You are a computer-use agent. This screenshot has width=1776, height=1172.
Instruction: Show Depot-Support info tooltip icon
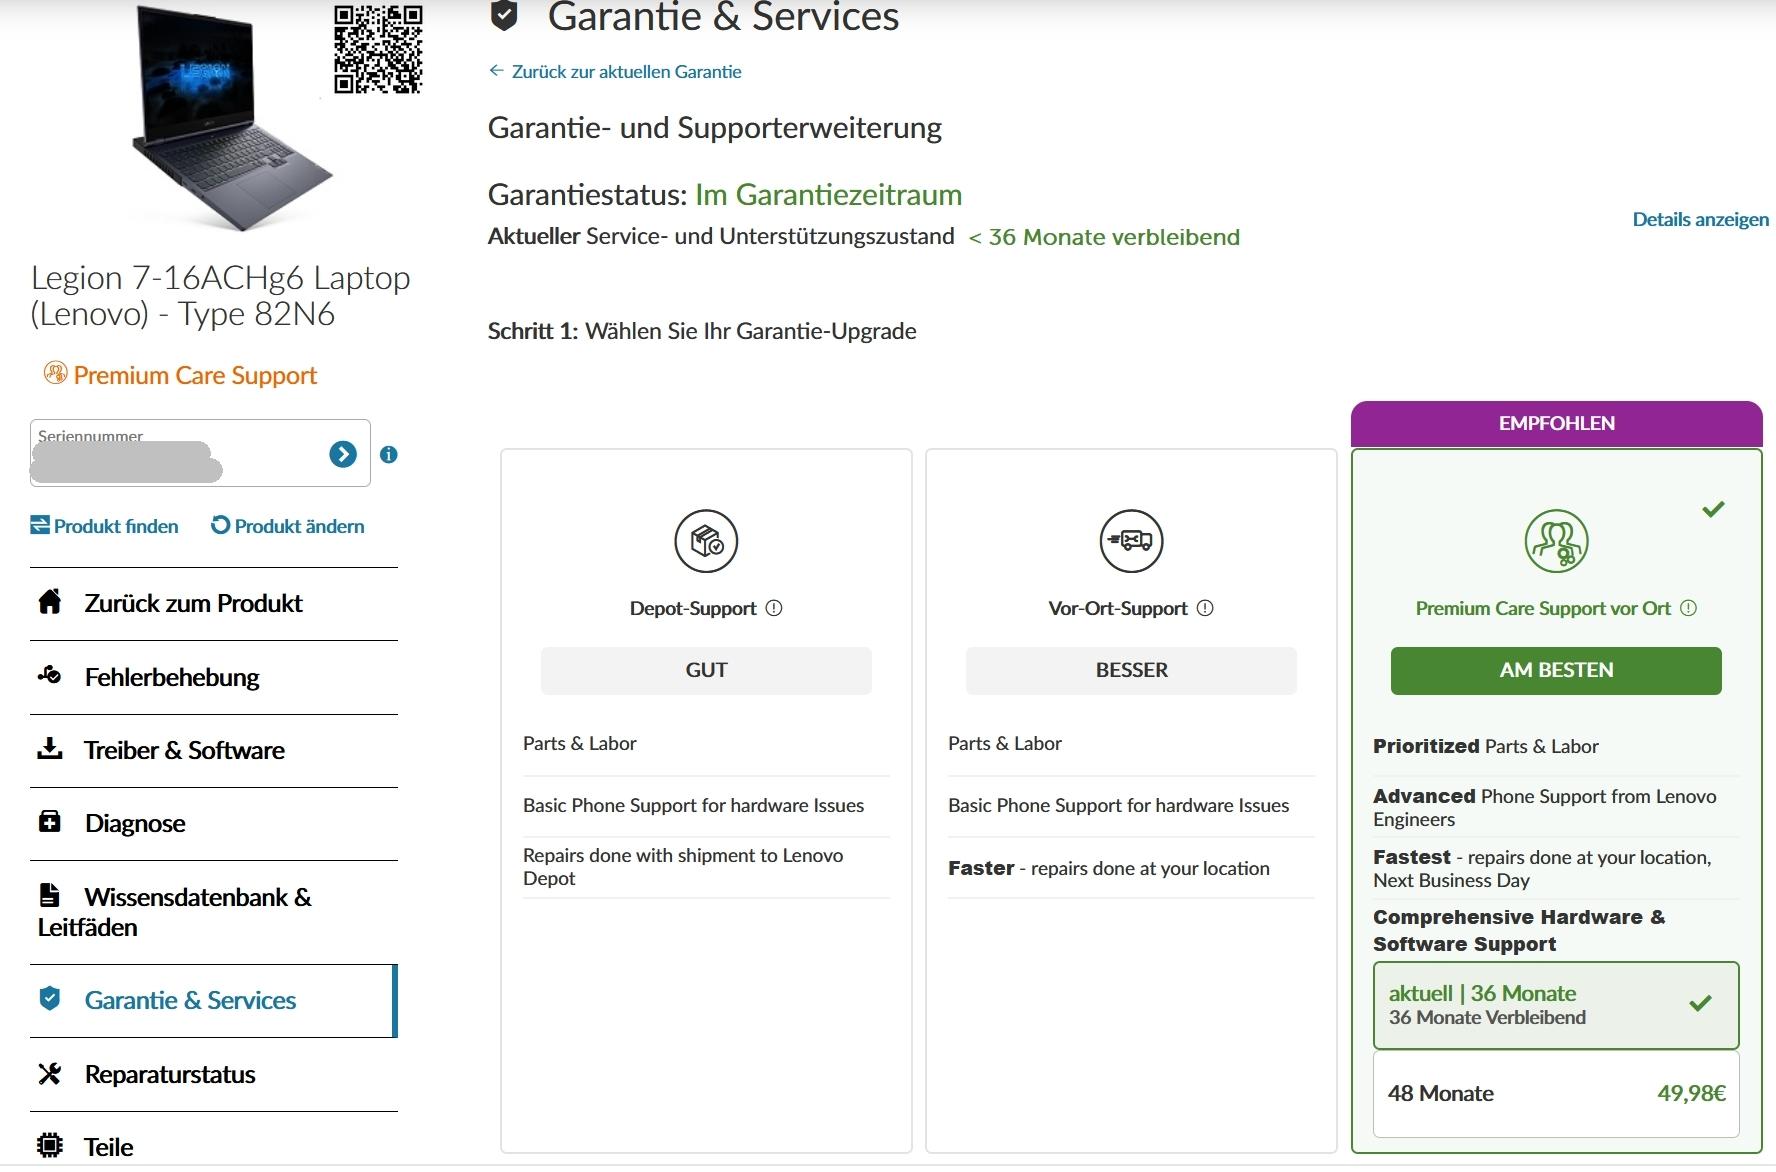pos(774,608)
